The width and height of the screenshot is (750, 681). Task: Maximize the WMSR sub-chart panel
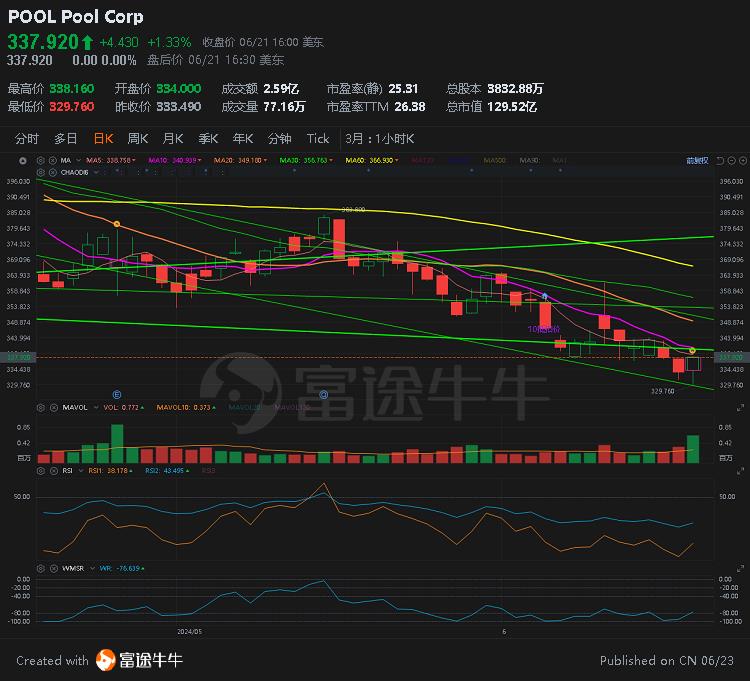[x=740, y=568]
